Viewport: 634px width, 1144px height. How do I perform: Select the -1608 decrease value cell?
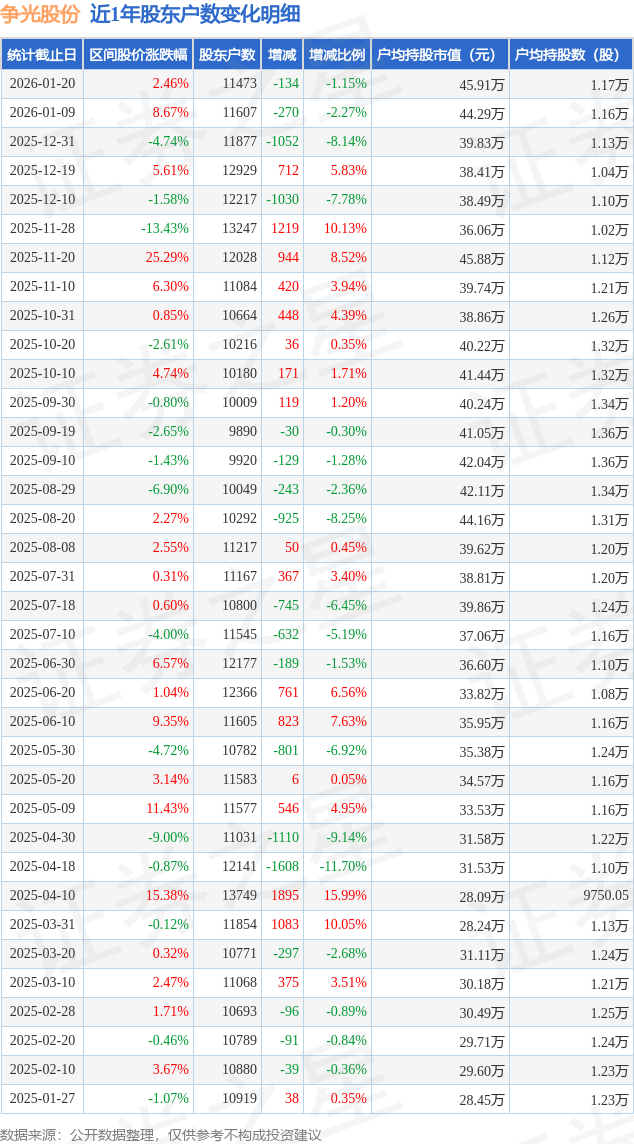282,867
